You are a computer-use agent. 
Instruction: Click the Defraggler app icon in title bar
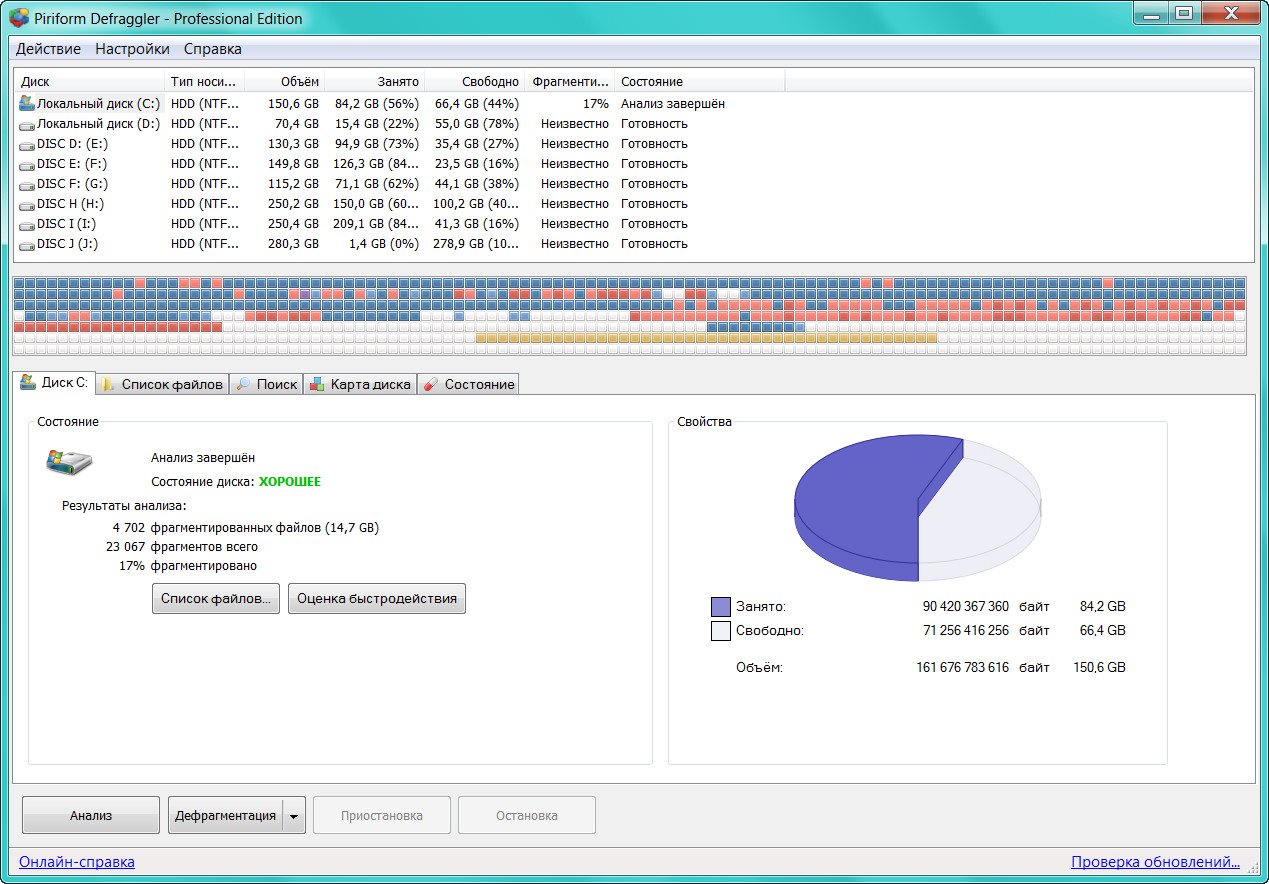click(19, 17)
